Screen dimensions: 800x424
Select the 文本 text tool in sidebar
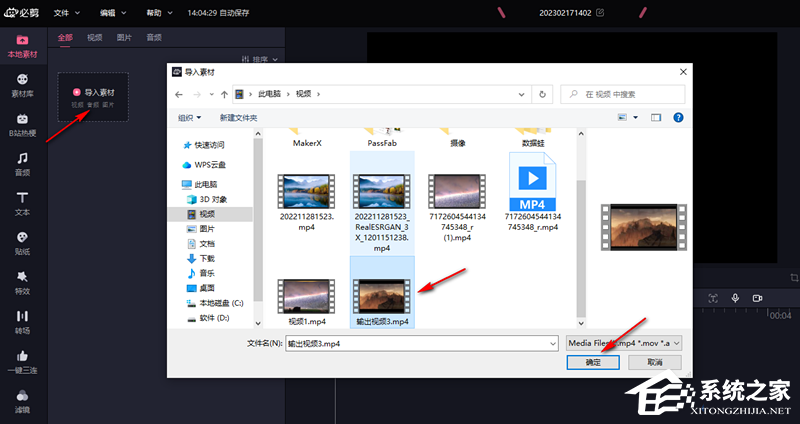point(22,204)
